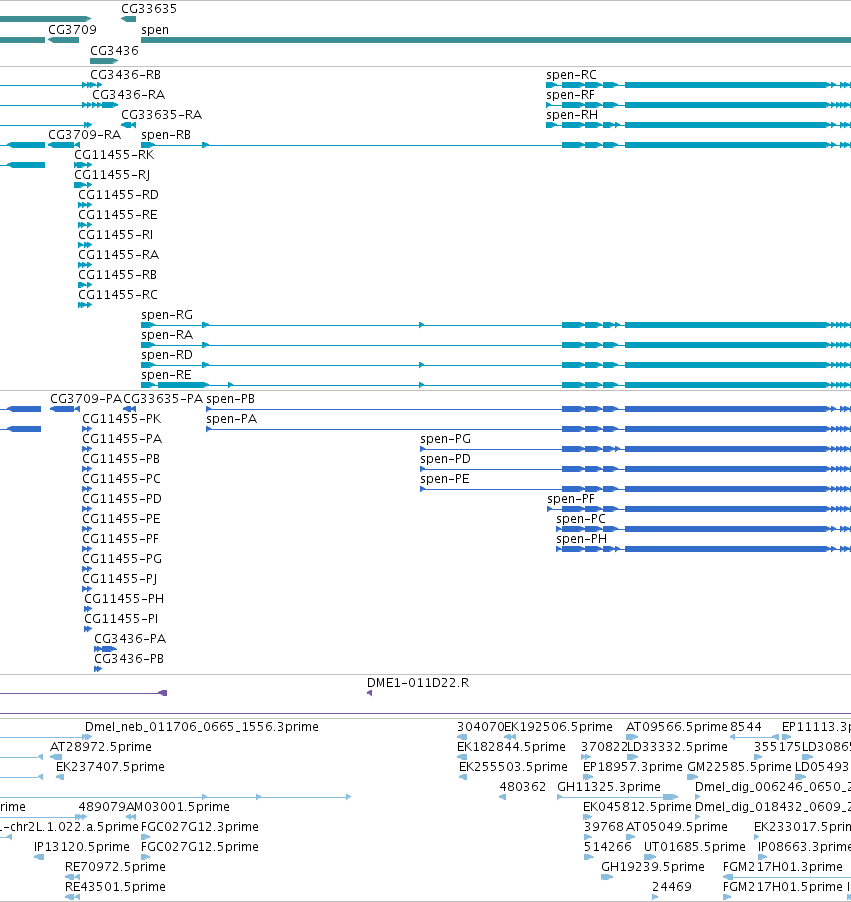Click the CG11455-RB transcript label
This screenshot has width=851, height=902.
point(117,274)
